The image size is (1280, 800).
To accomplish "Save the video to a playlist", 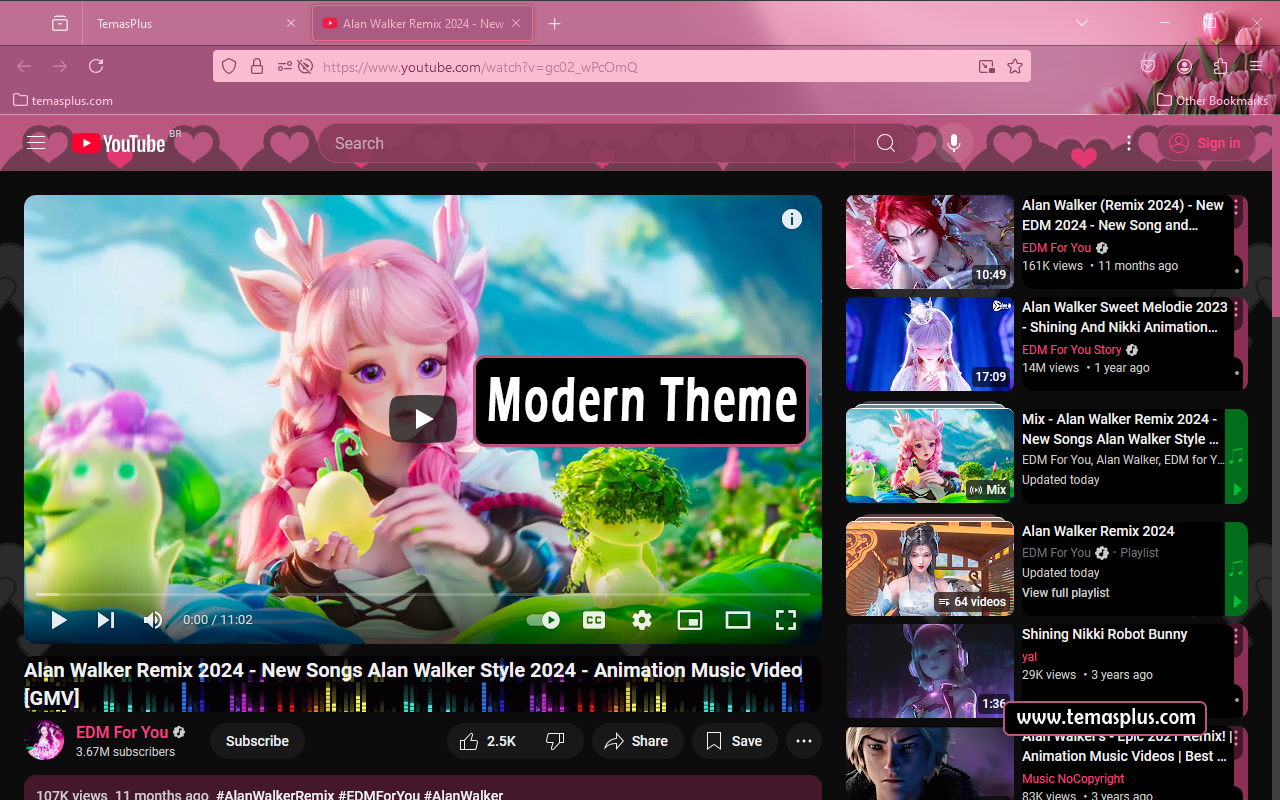I will (735, 741).
